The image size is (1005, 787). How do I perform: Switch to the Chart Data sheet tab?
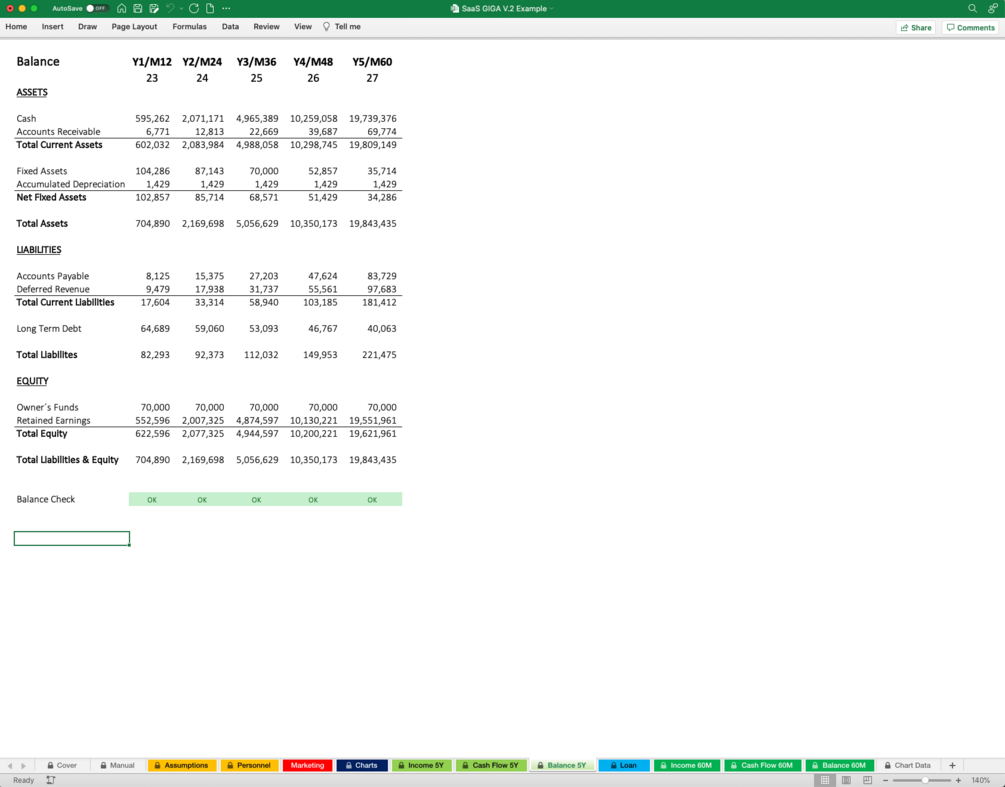pyautogui.click(x=907, y=765)
